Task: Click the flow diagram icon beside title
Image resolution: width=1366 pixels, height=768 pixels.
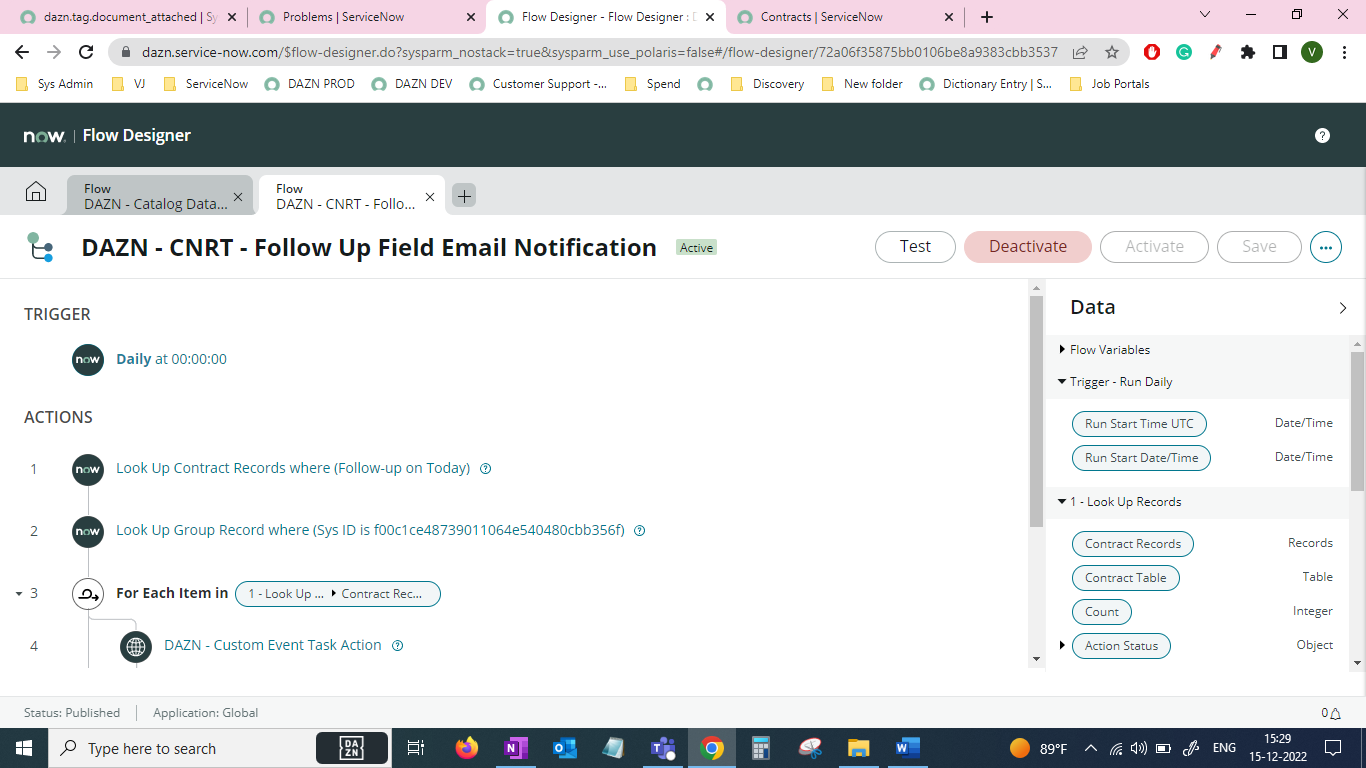Action: coord(40,247)
